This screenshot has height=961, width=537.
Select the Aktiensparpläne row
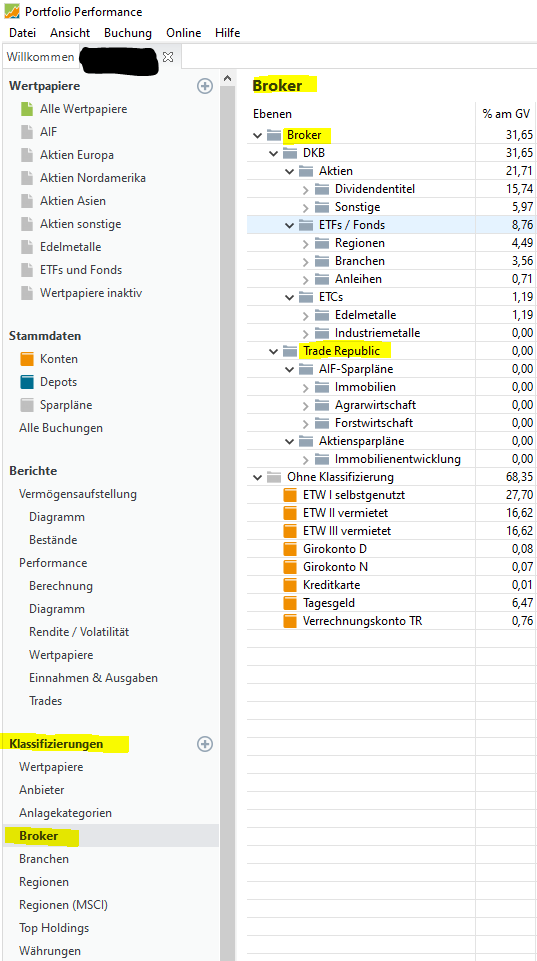(391, 441)
